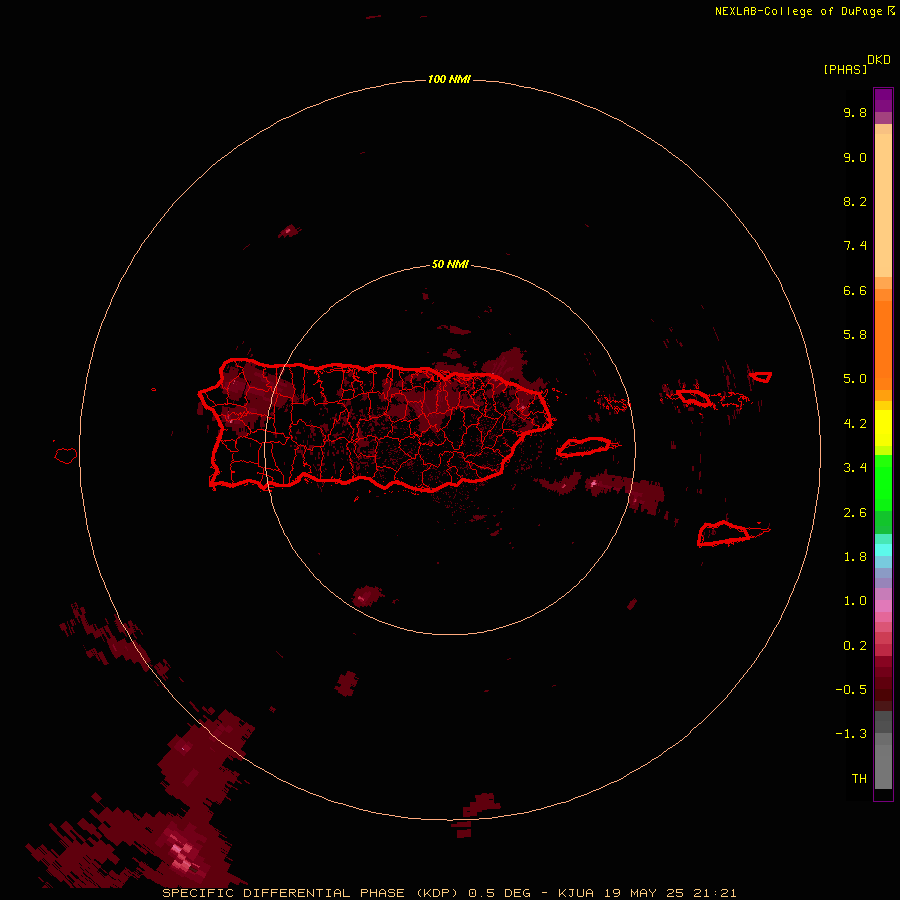Click the Vieques island outline
The width and height of the screenshot is (900, 900).
[x=583, y=447]
